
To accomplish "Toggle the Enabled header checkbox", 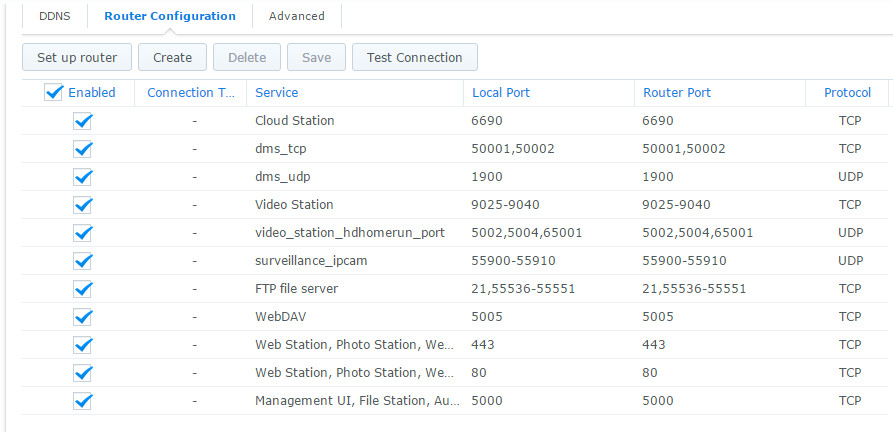I will (55, 93).
